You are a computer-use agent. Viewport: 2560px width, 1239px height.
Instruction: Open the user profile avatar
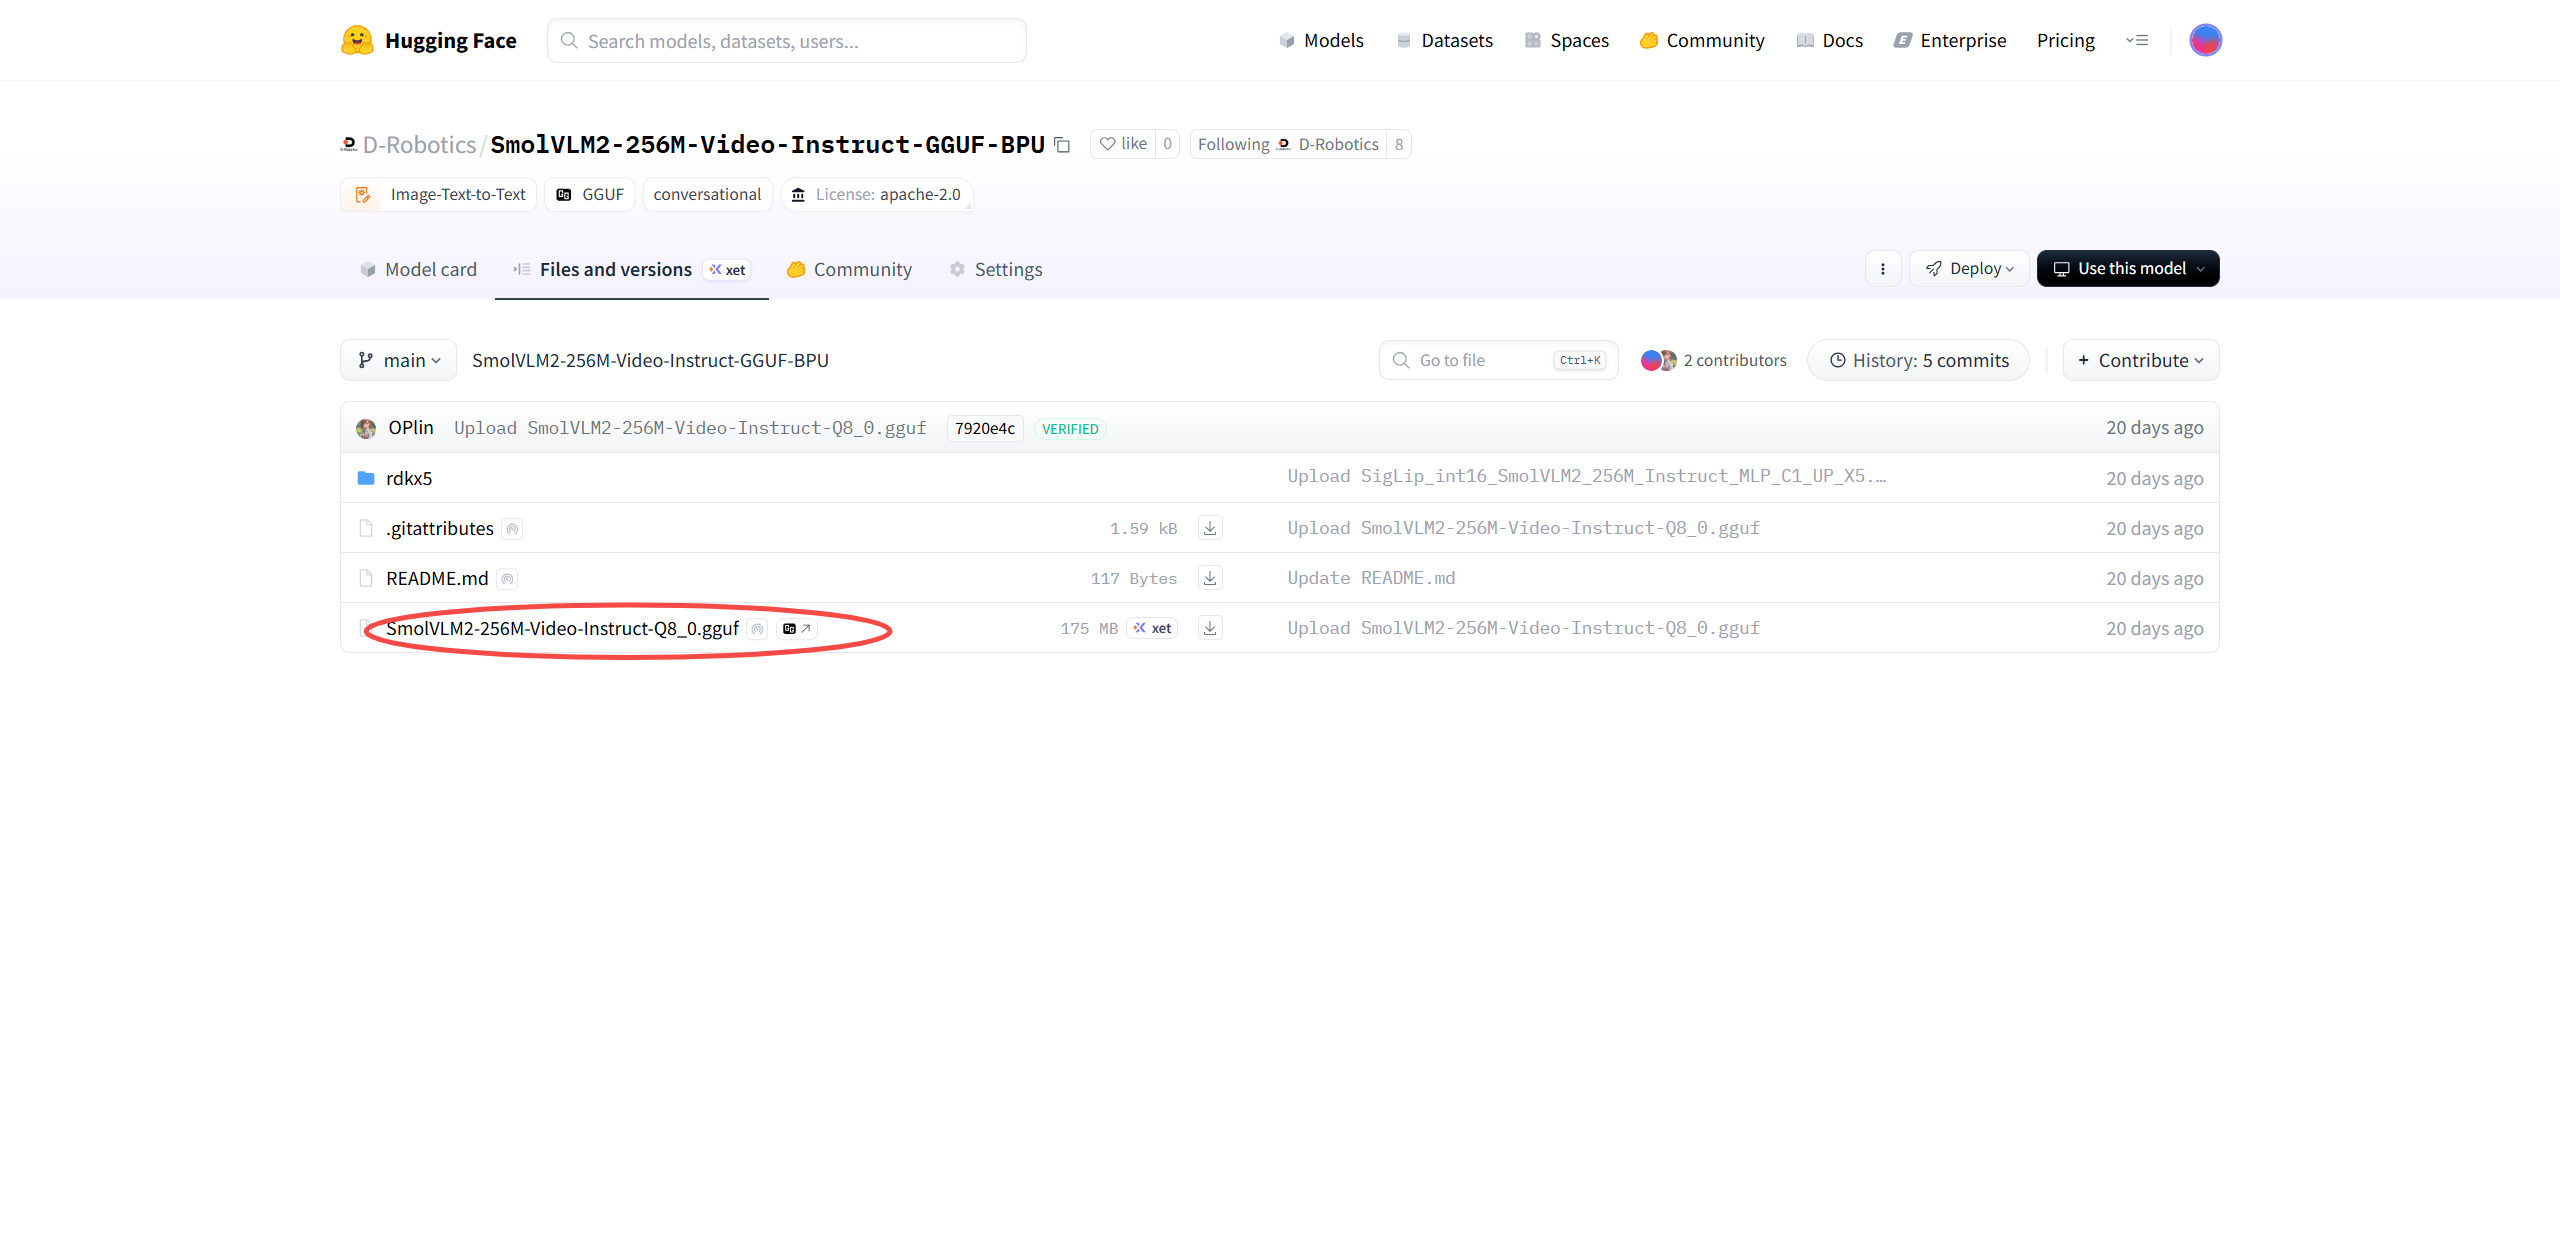coord(2205,41)
